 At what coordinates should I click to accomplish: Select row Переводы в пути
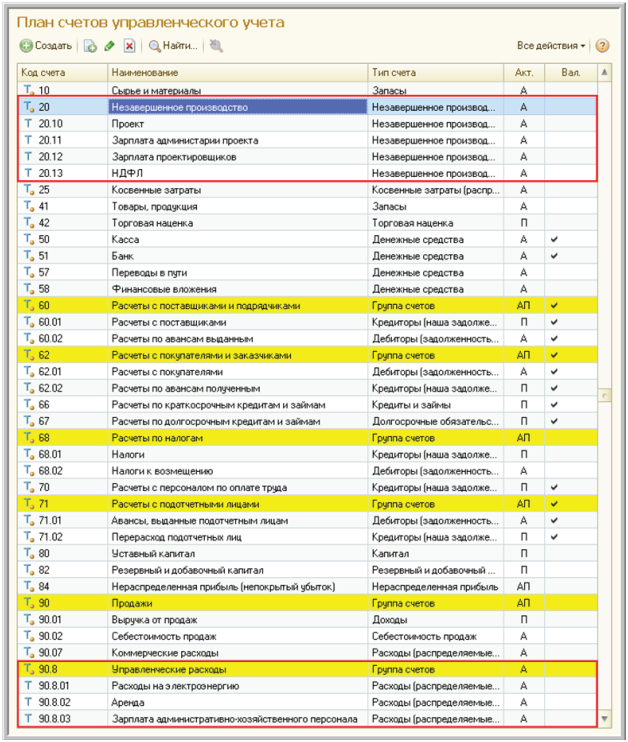click(308, 273)
